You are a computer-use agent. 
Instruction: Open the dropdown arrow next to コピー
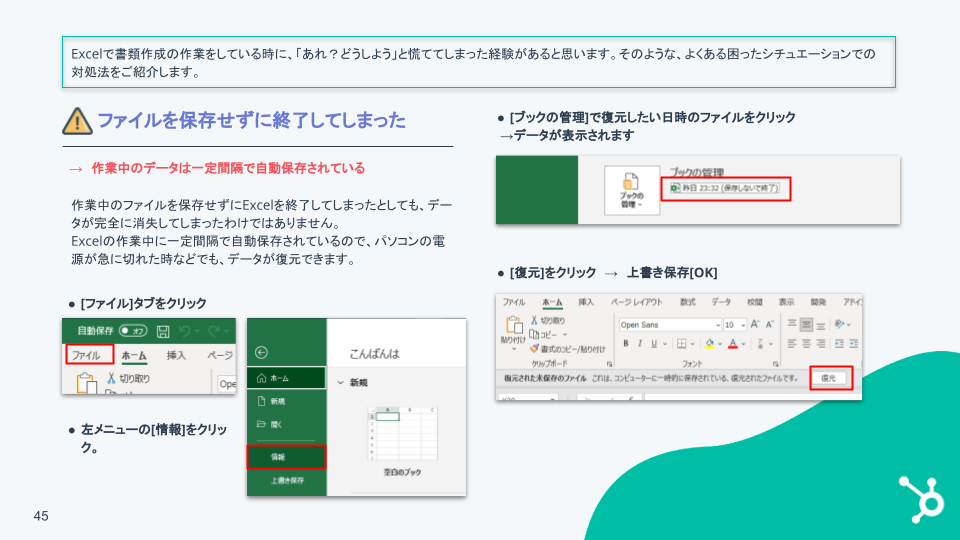tap(565, 335)
